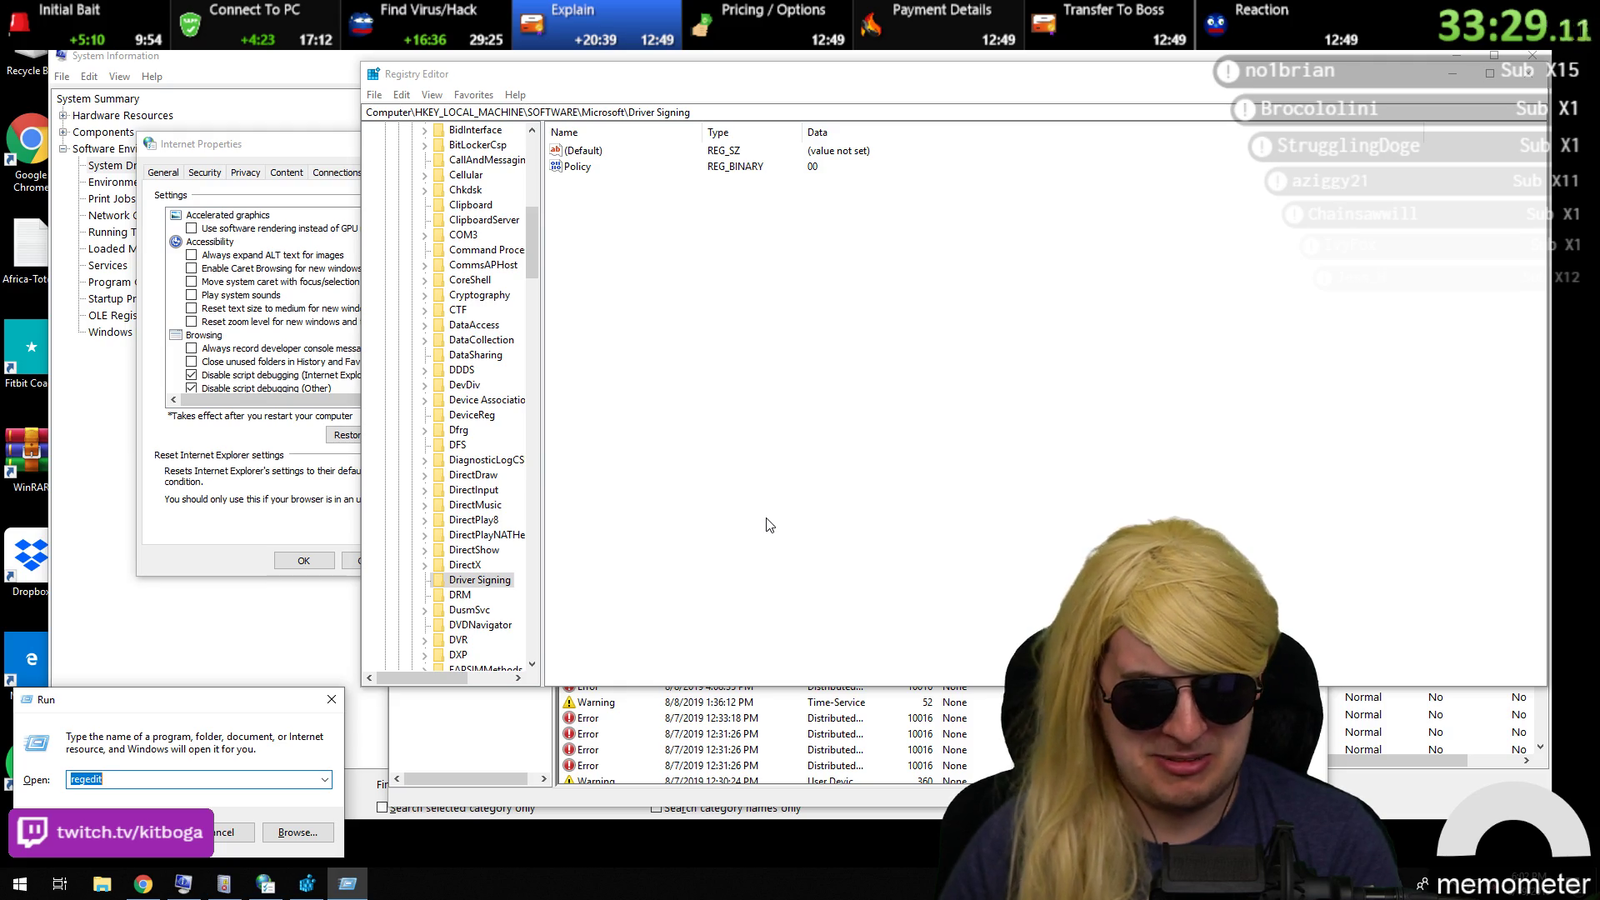This screenshot has height=900, width=1600.
Task: Switch to System Information taskbar icon
Action: point(183,884)
